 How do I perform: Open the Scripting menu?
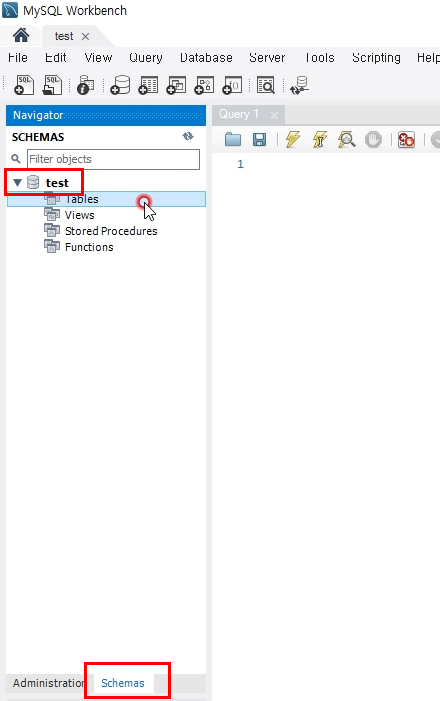click(x=376, y=58)
